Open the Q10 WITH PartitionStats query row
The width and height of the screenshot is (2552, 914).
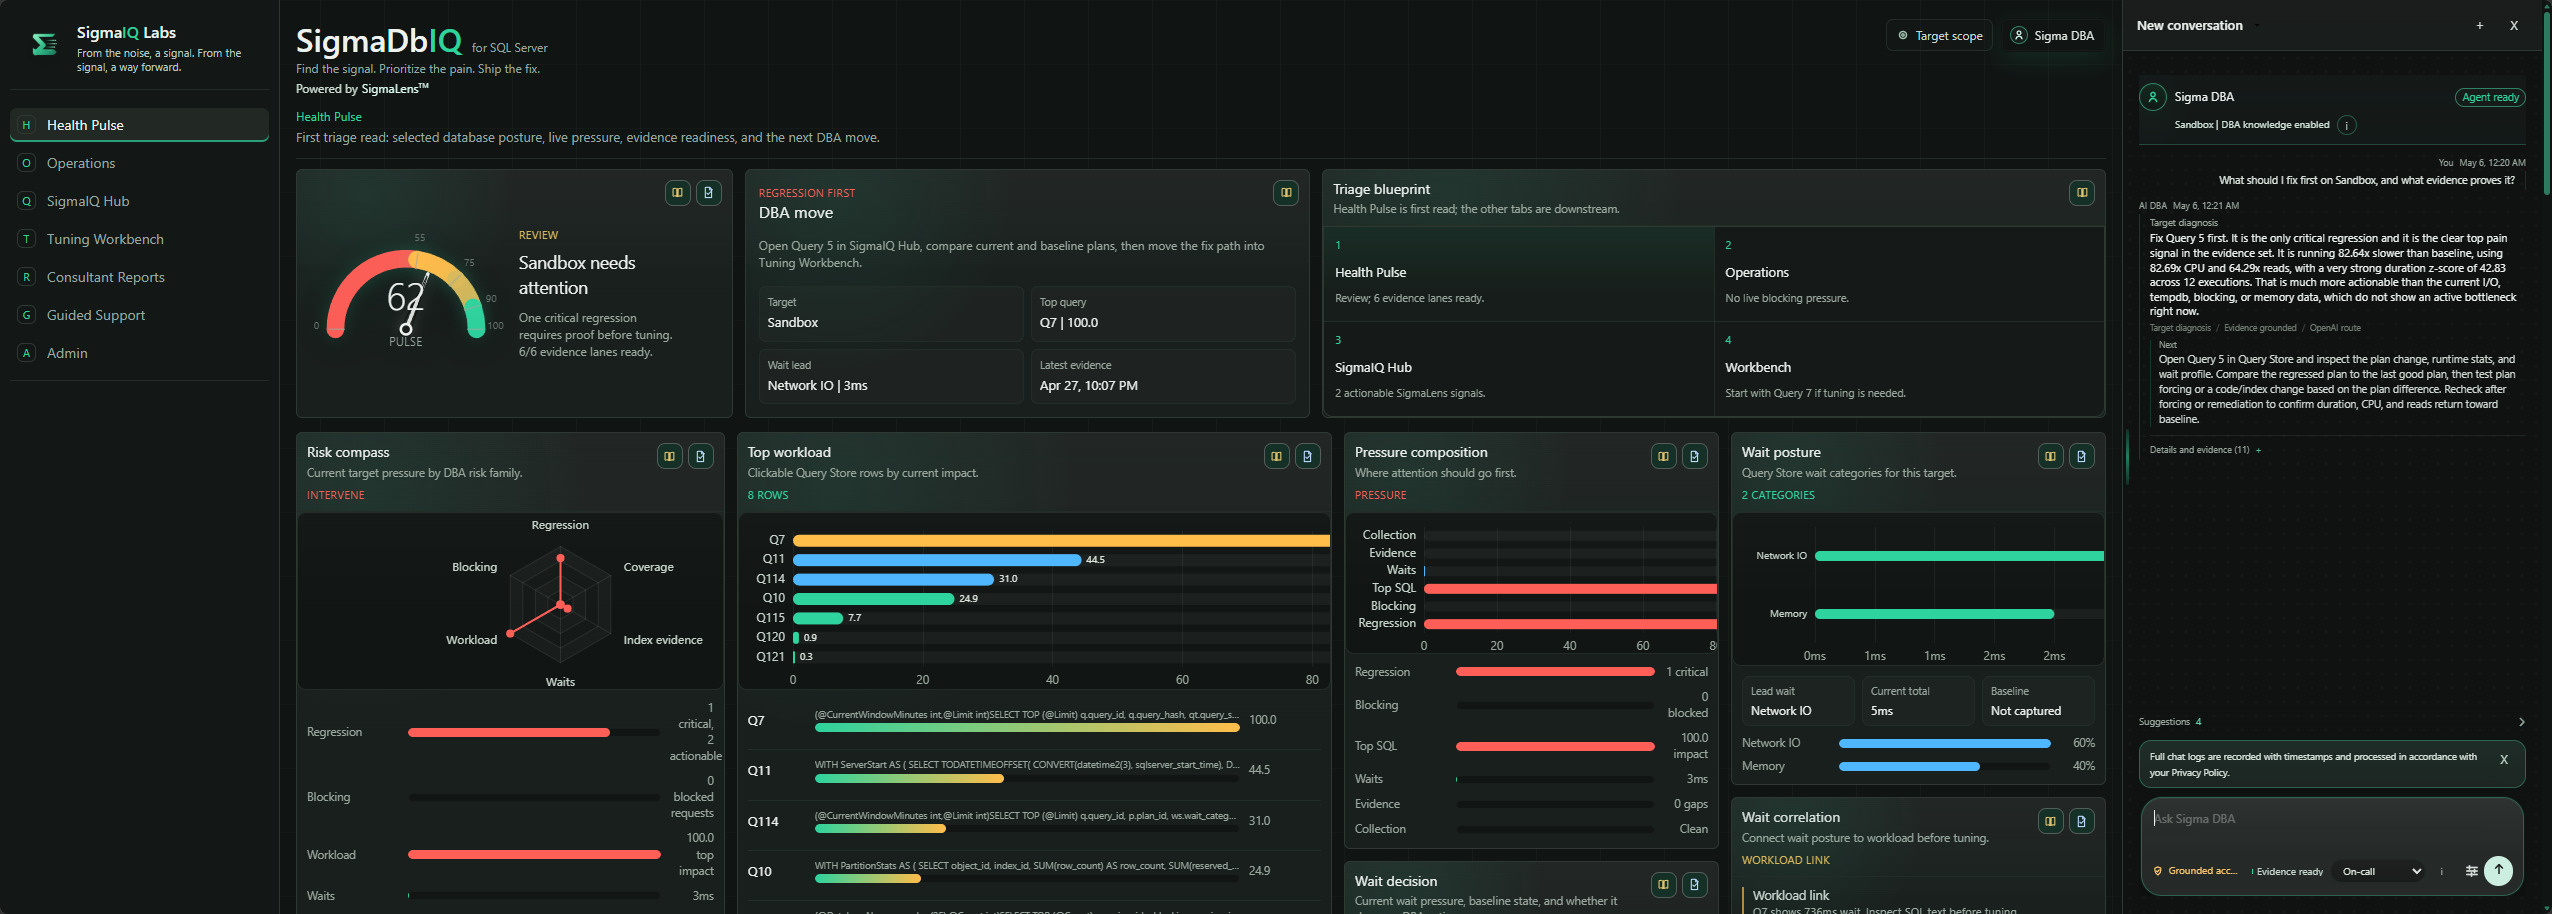click(1034, 872)
